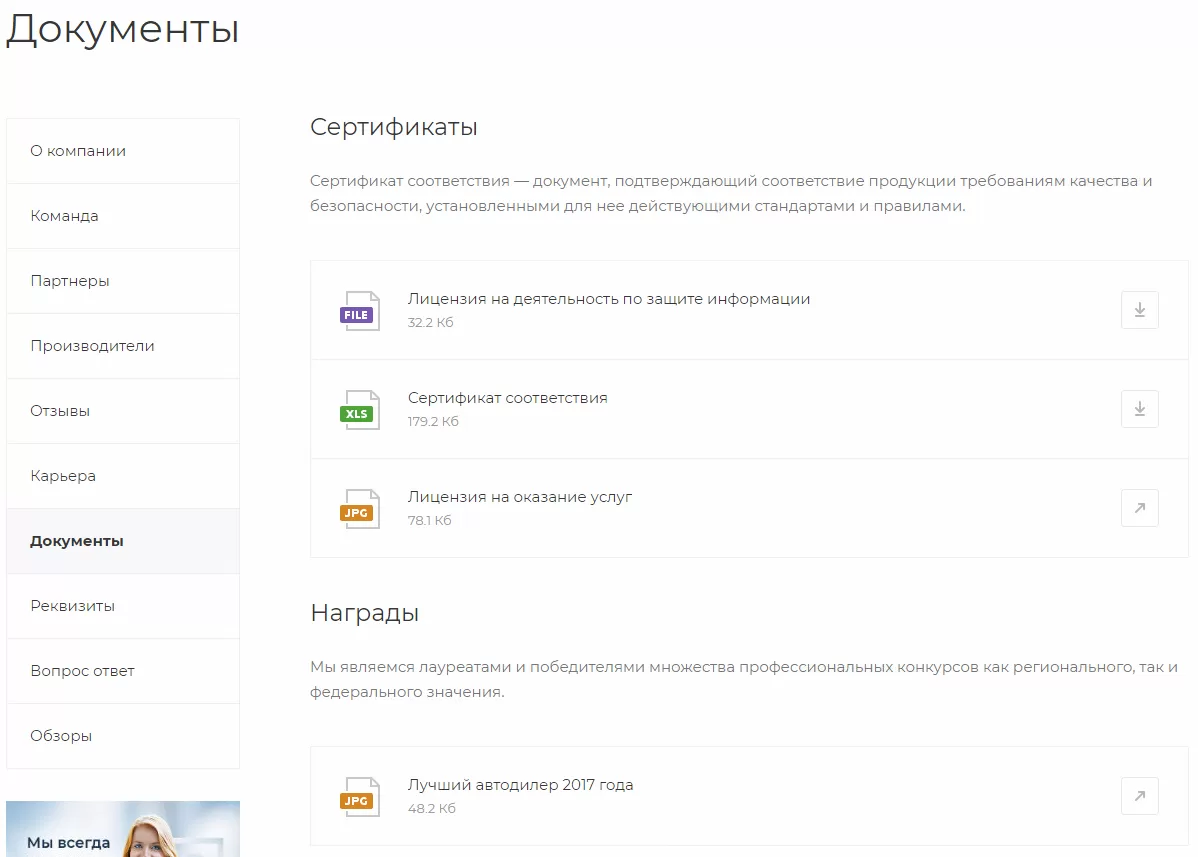The width and height of the screenshot is (1198, 857).
Task: Select Партнеры in the side menu
Action: click(x=123, y=281)
